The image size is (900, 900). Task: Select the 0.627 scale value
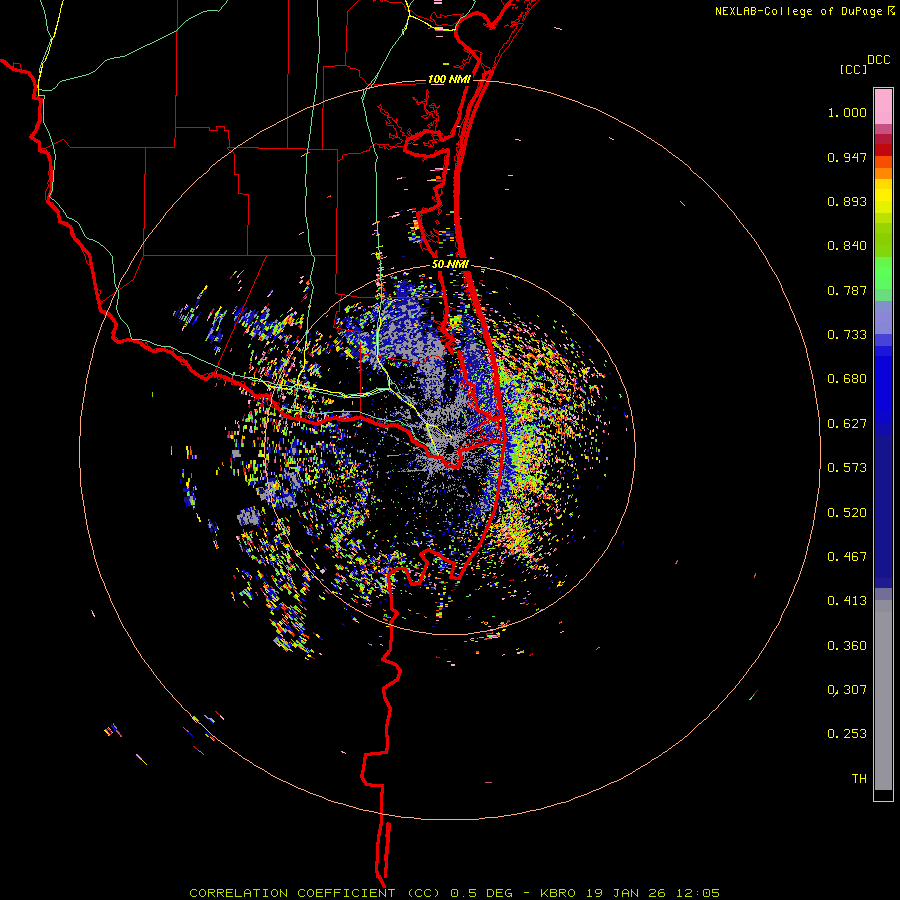point(847,424)
